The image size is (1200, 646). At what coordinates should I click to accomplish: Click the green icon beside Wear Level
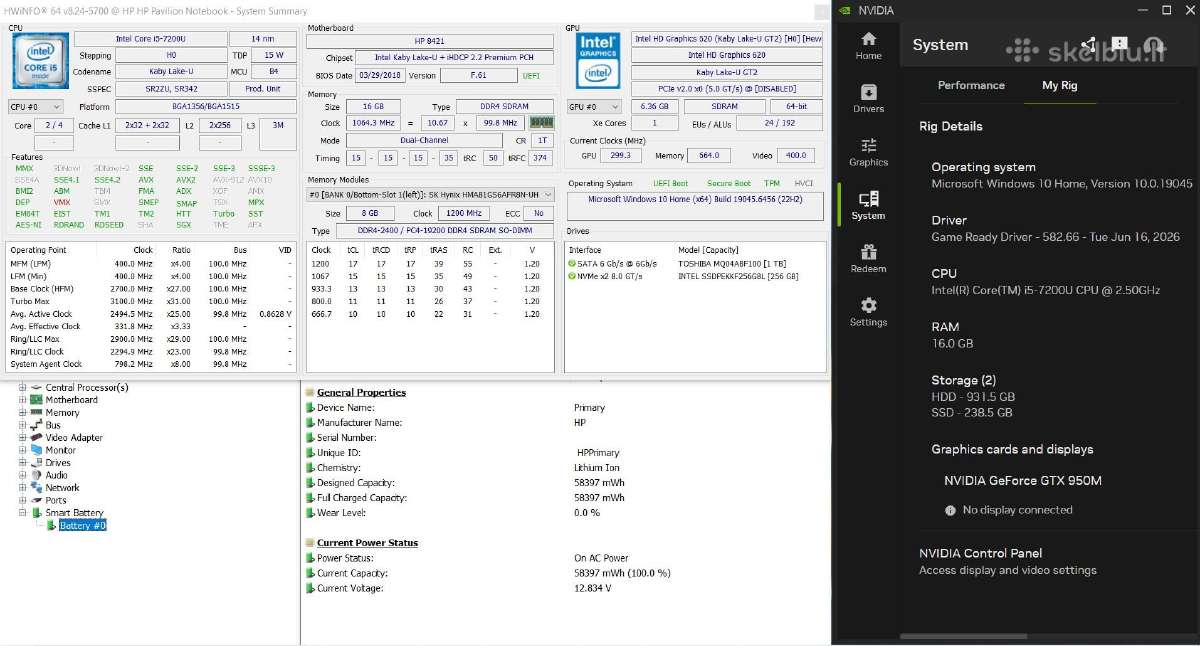click(310, 513)
